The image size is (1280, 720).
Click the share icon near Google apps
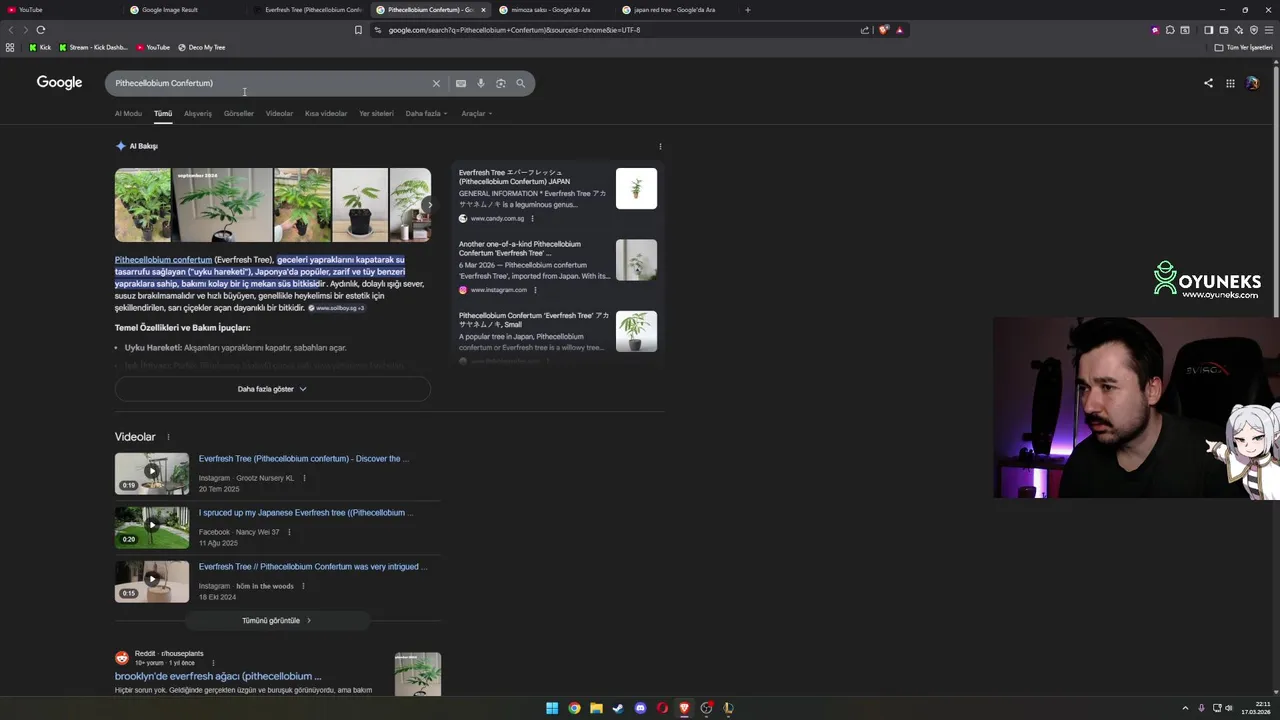click(x=1208, y=83)
